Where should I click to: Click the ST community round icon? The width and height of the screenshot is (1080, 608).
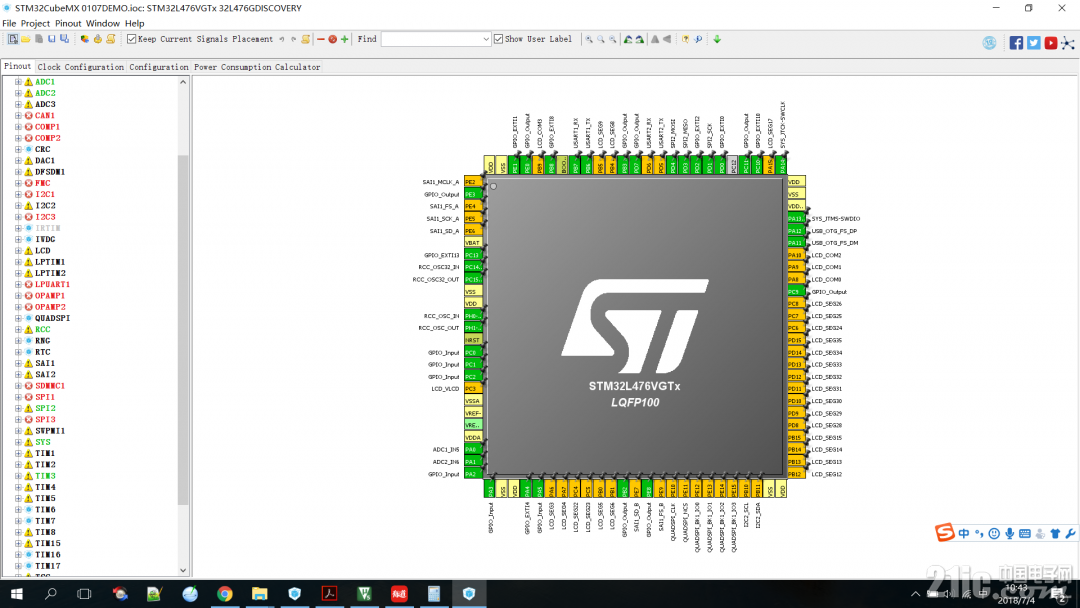click(989, 43)
